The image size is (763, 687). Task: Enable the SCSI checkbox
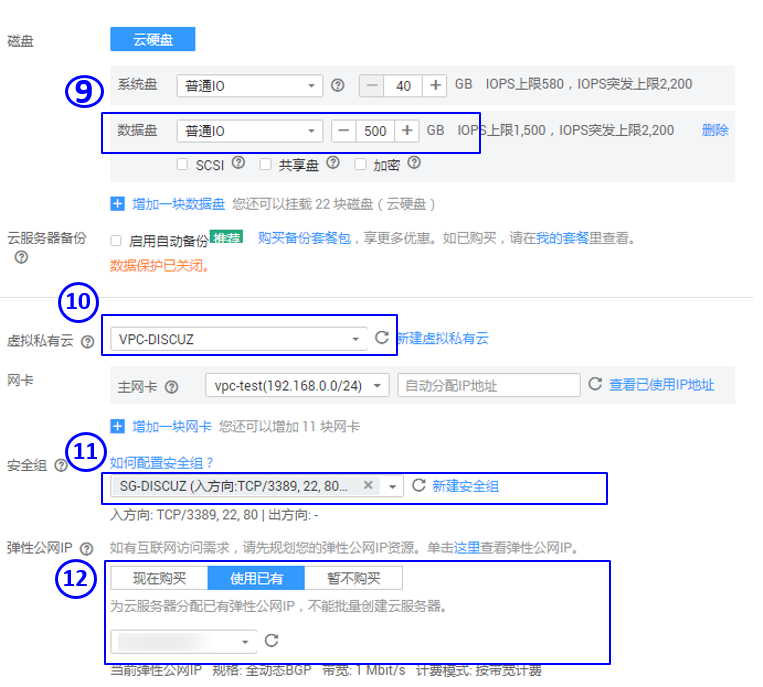[182, 164]
